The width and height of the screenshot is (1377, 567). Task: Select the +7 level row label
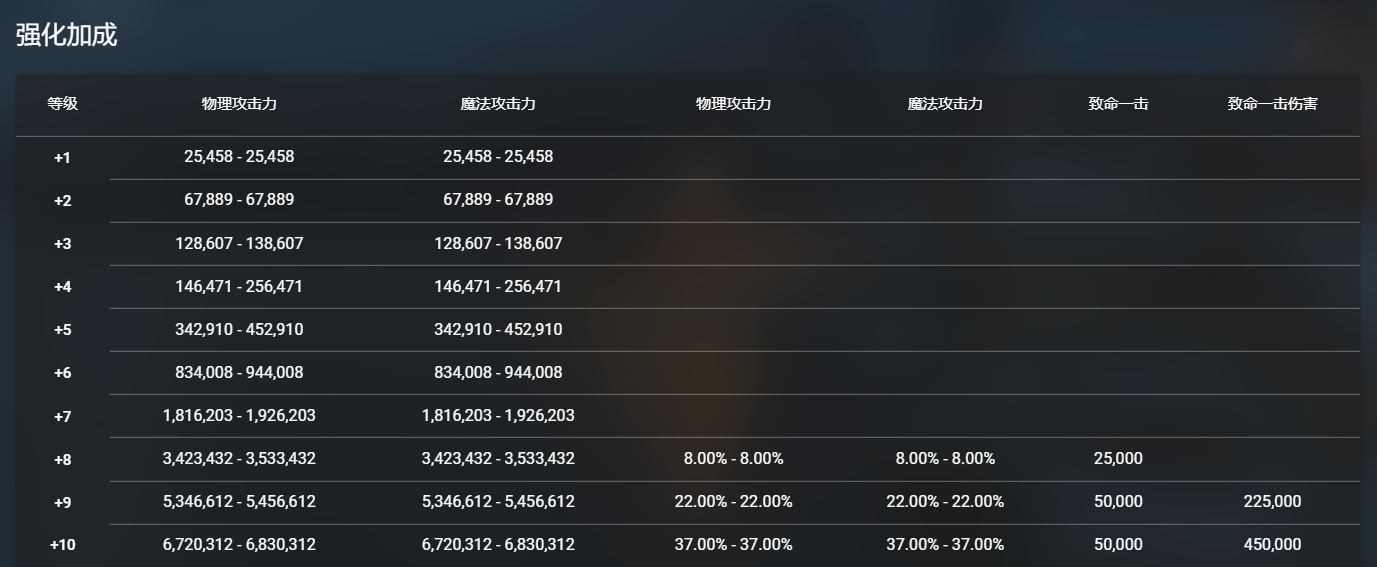[62, 416]
